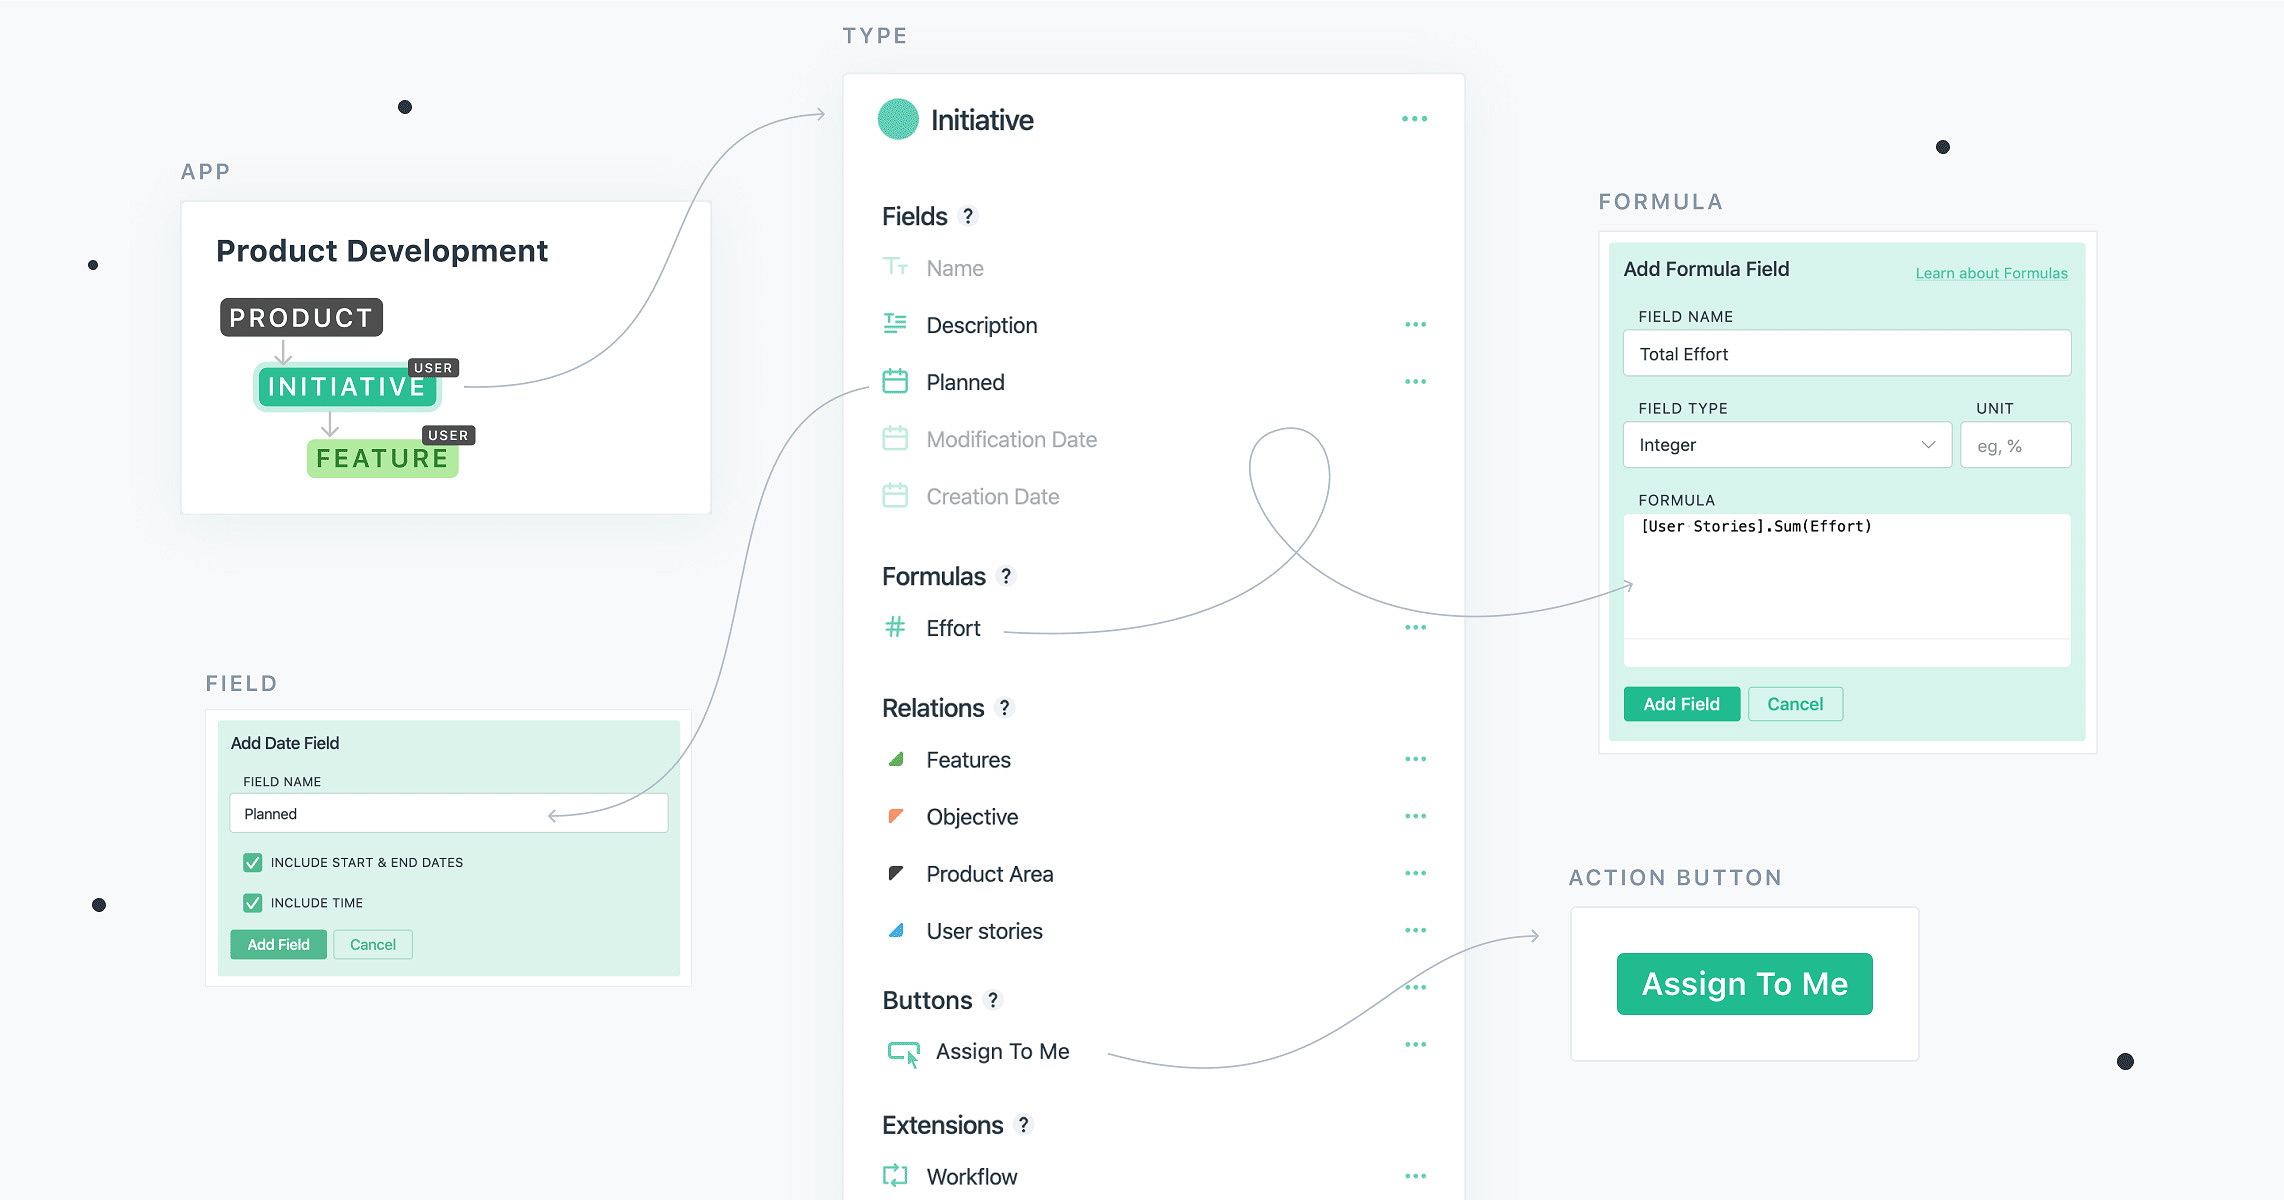Click the Initiative green color circle
The width and height of the screenshot is (2284, 1200).
point(898,119)
